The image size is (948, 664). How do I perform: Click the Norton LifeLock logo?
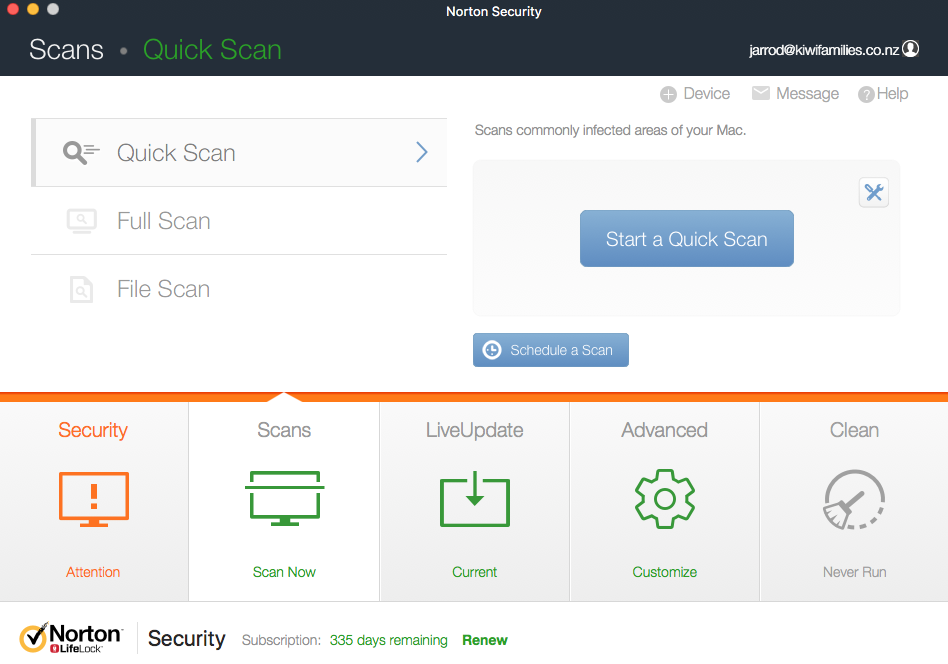(71, 638)
